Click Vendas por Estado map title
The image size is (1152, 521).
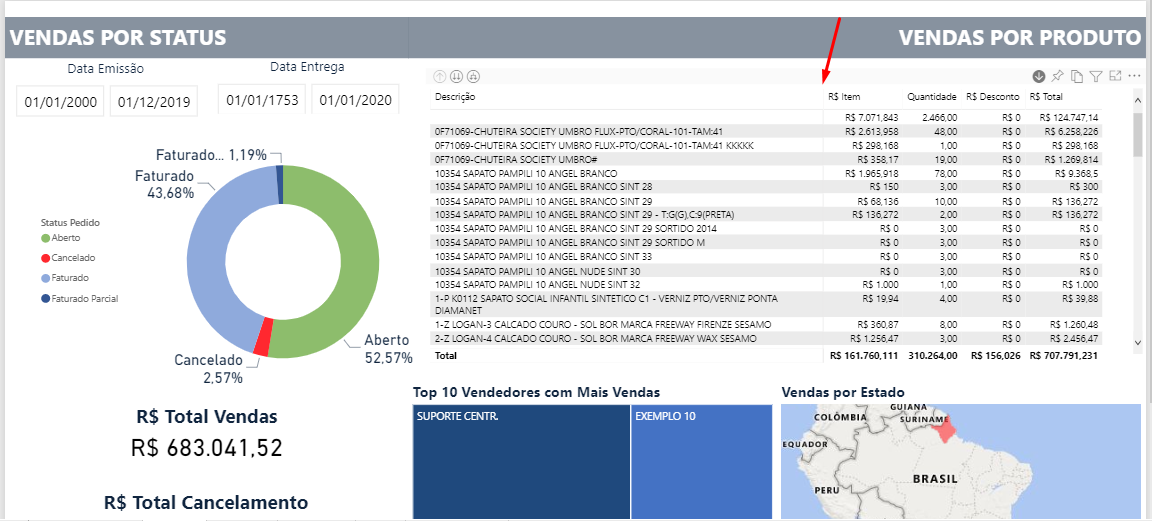pos(843,392)
